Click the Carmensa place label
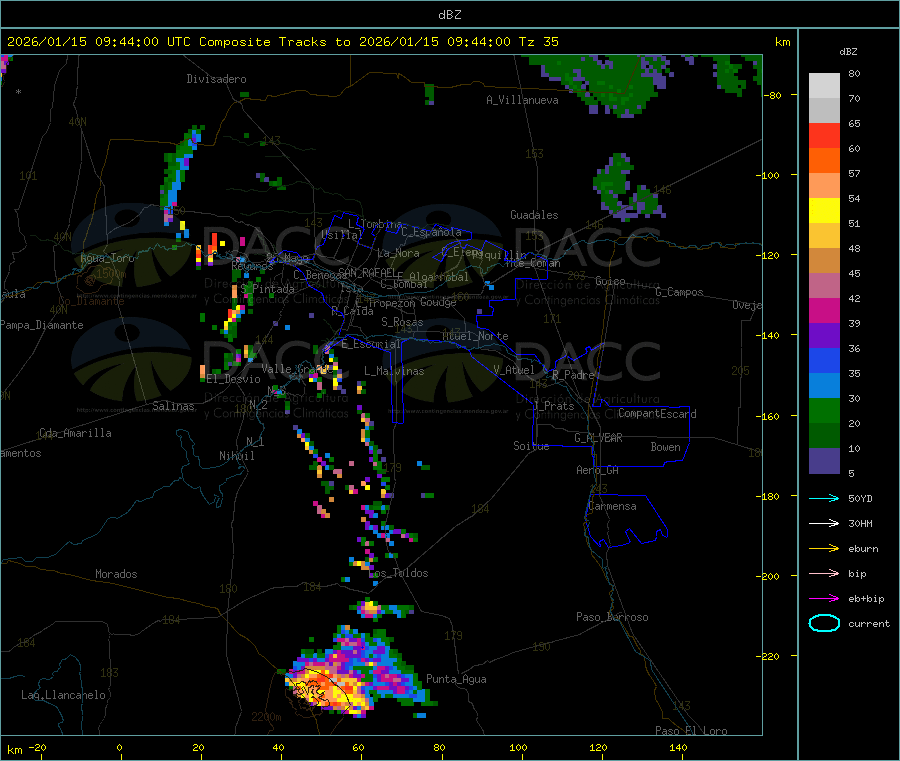This screenshot has width=900, height=761. pos(612,506)
